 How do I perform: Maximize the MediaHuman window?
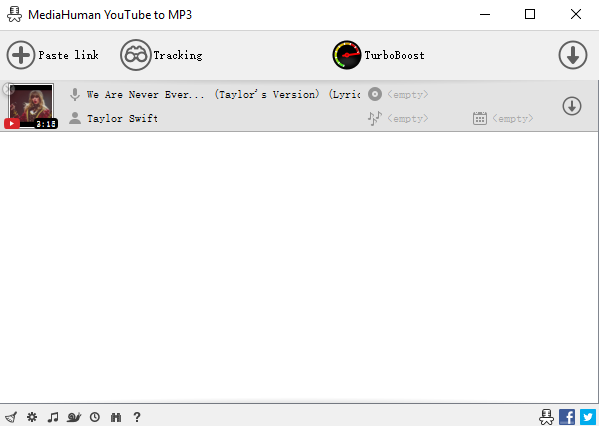point(530,15)
